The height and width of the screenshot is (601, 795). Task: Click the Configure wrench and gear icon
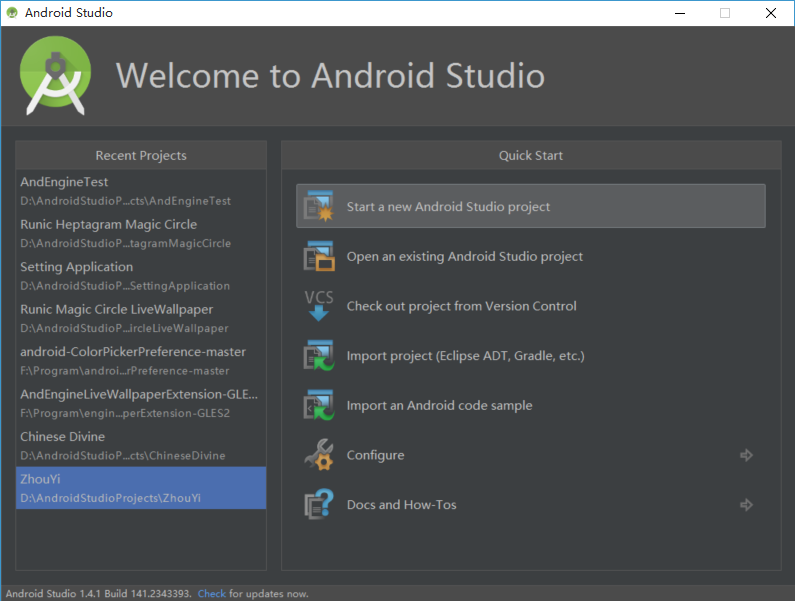click(x=319, y=455)
